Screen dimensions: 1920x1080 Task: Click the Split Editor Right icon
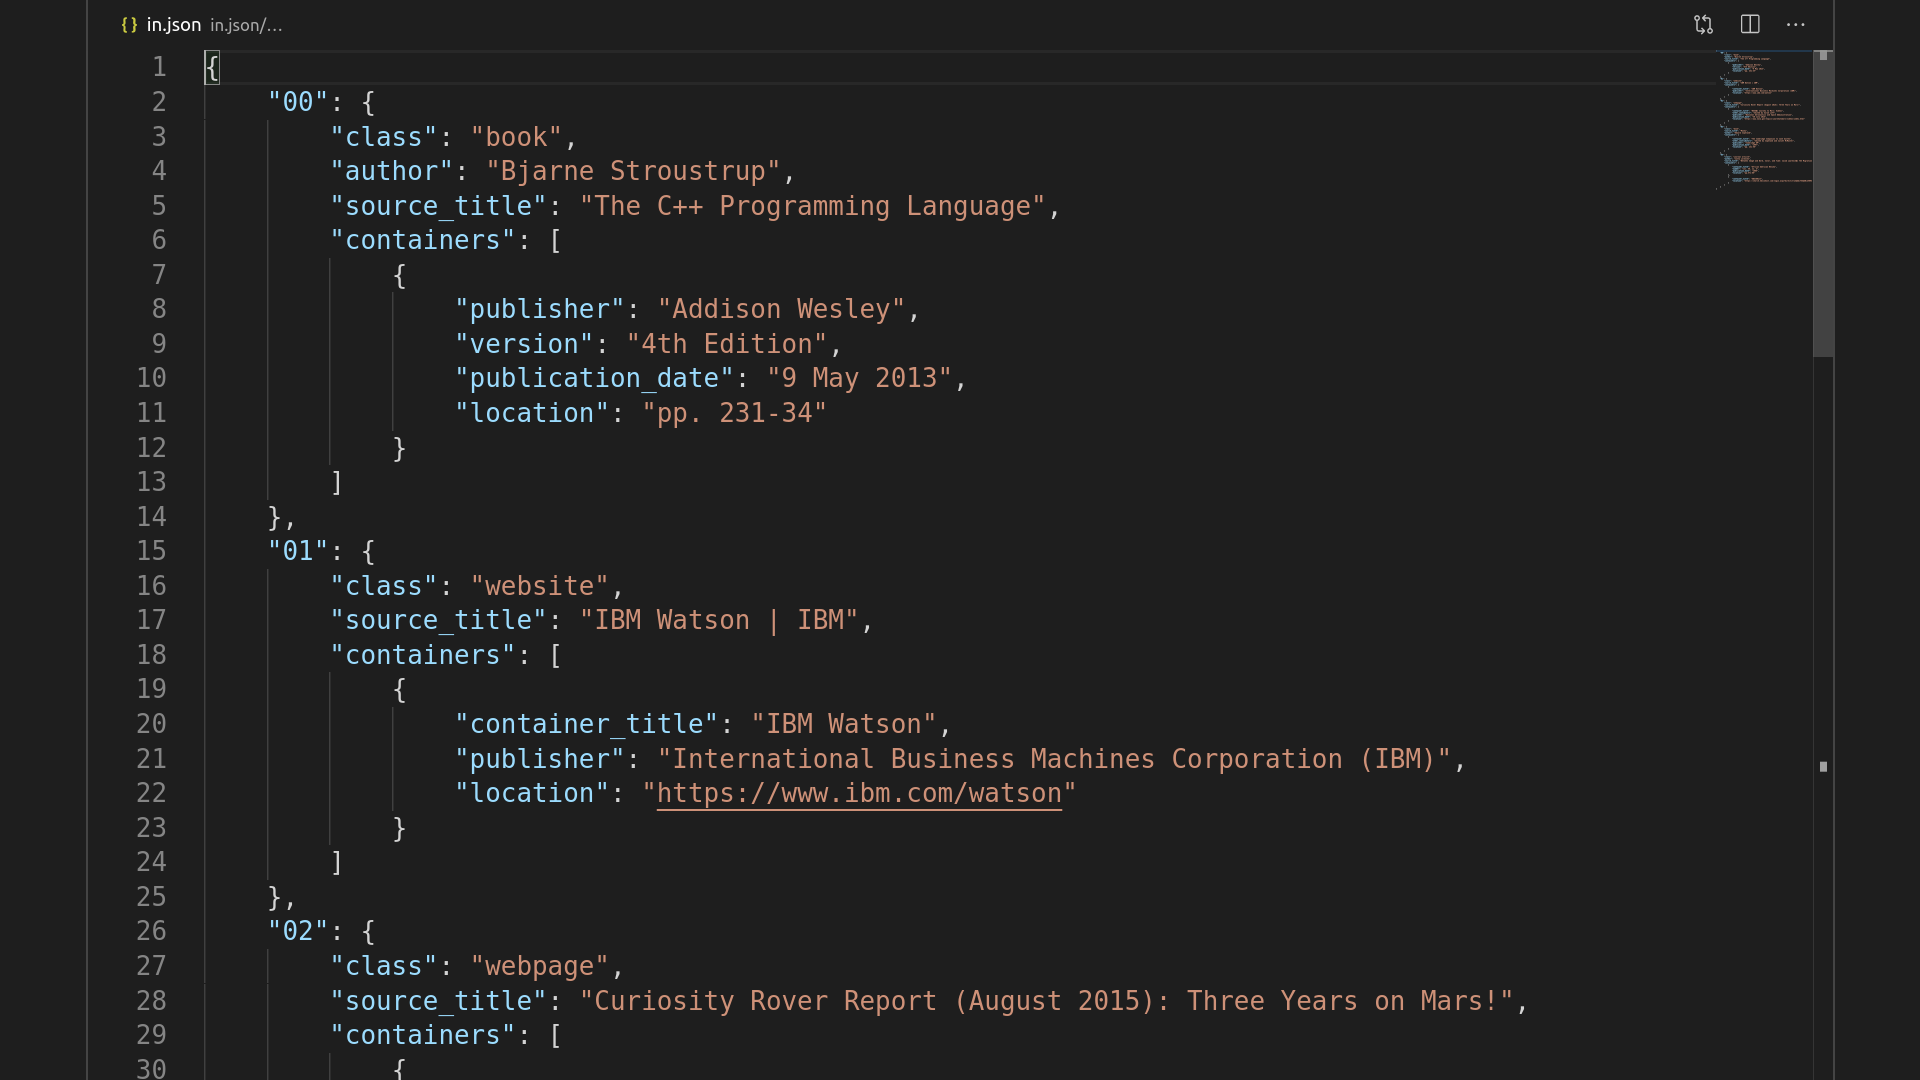[x=1750, y=25]
